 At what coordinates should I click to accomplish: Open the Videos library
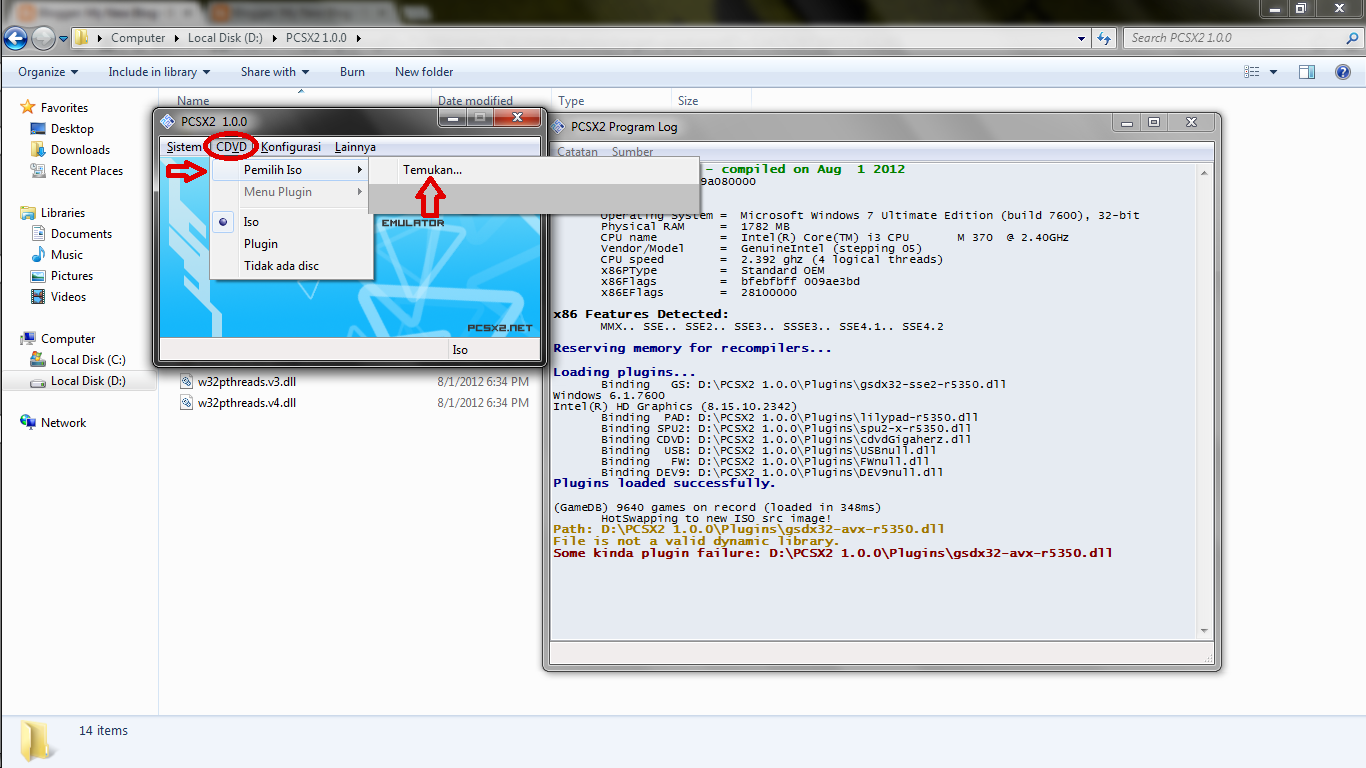(69, 297)
